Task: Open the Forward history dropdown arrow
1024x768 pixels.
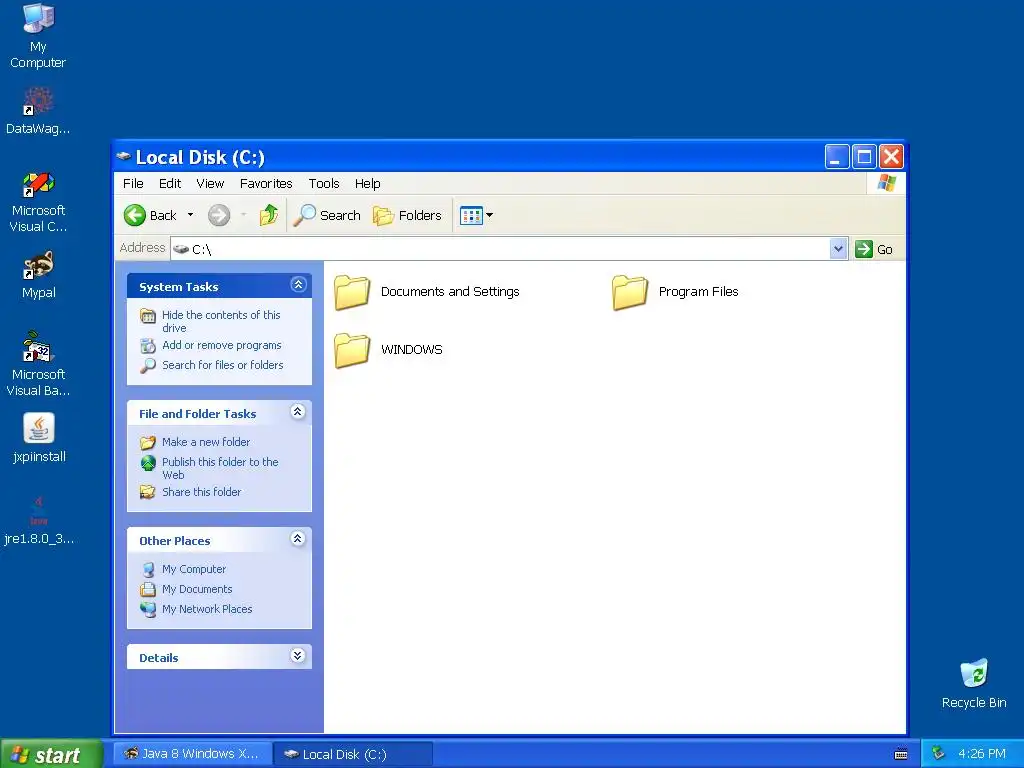Action: point(244,215)
